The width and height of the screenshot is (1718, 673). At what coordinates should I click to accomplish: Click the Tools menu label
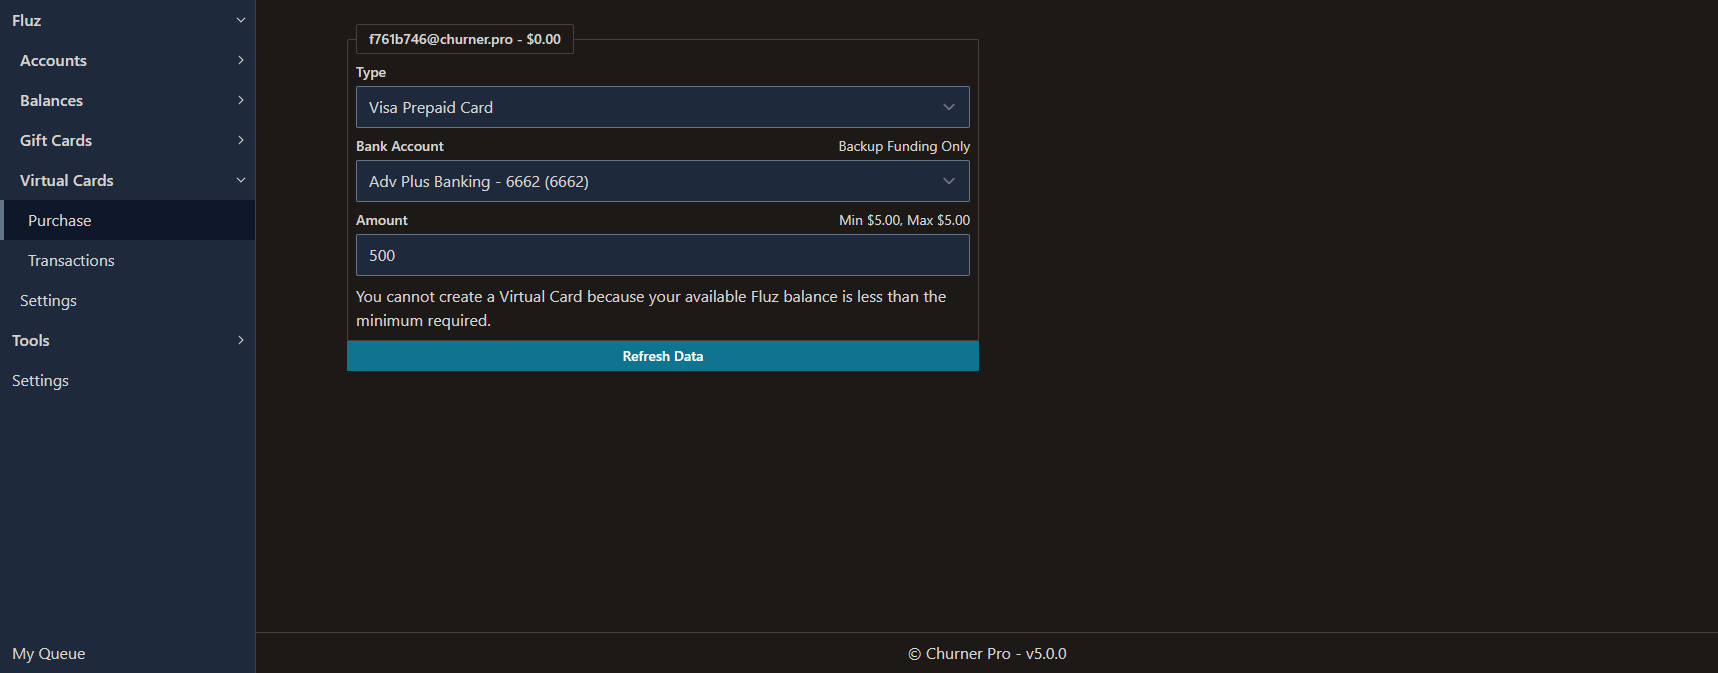tap(31, 340)
